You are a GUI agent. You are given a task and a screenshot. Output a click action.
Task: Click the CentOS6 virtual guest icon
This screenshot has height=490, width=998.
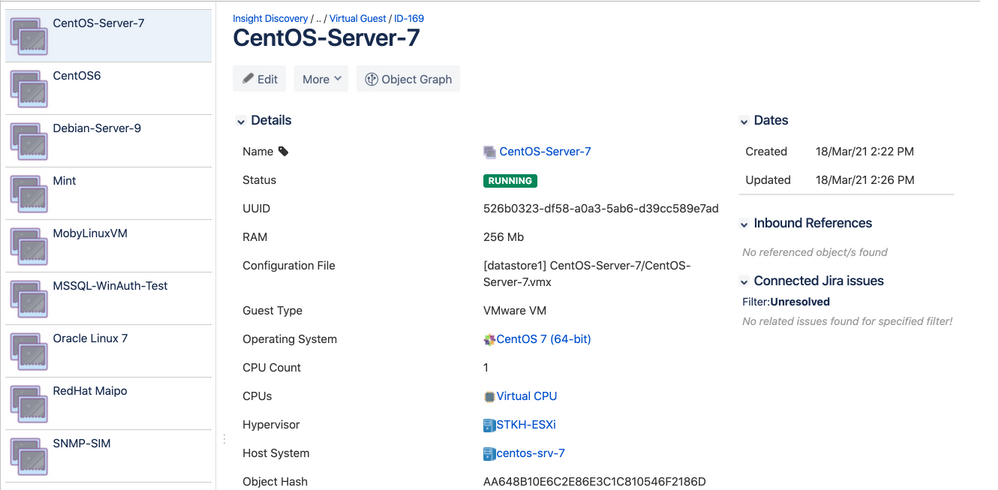pyautogui.click(x=29, y=88)
